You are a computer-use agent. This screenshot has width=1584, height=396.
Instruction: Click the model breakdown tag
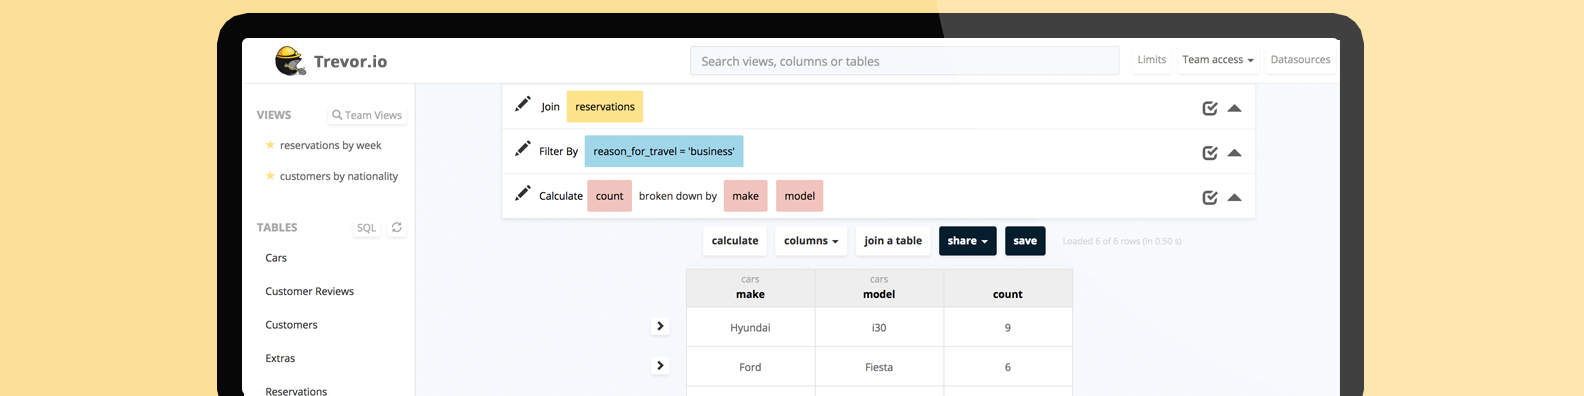click(800, 196)
